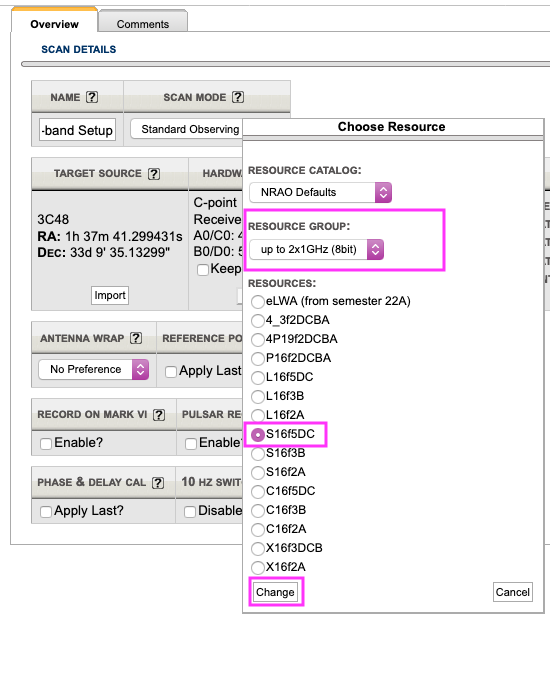The width and height of the screenshot is (550, 677).
Task: Expand the Resource Group 8bit dropdown
Action: coord(316,250)
